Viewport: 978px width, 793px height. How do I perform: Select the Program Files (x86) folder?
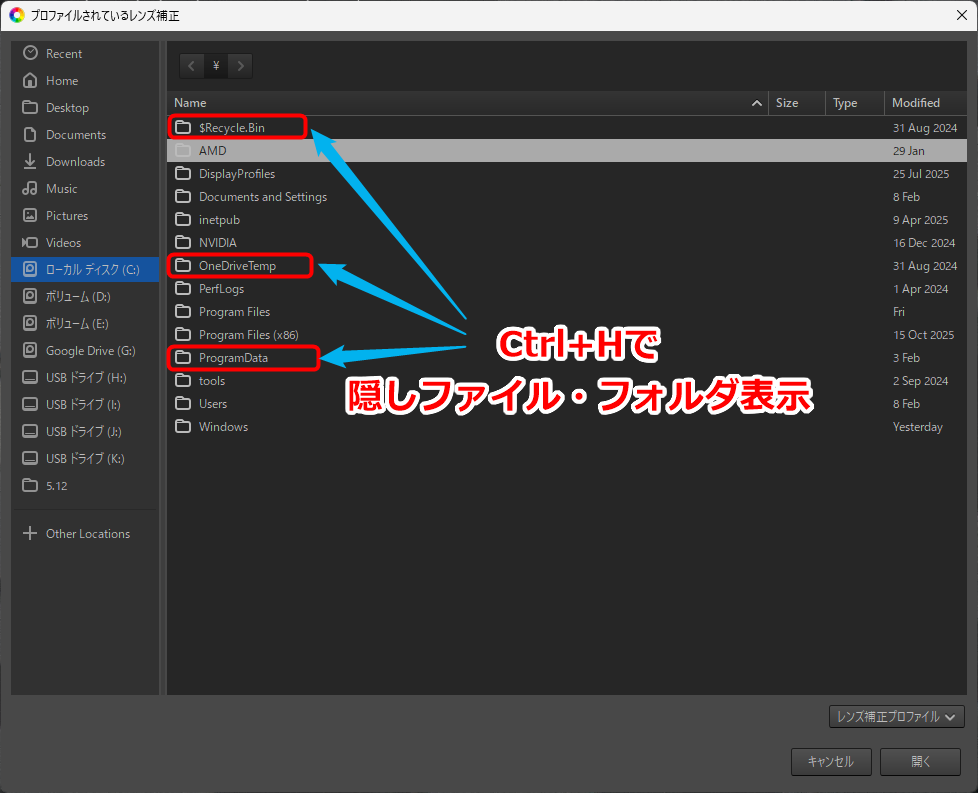tap(248, 334)
